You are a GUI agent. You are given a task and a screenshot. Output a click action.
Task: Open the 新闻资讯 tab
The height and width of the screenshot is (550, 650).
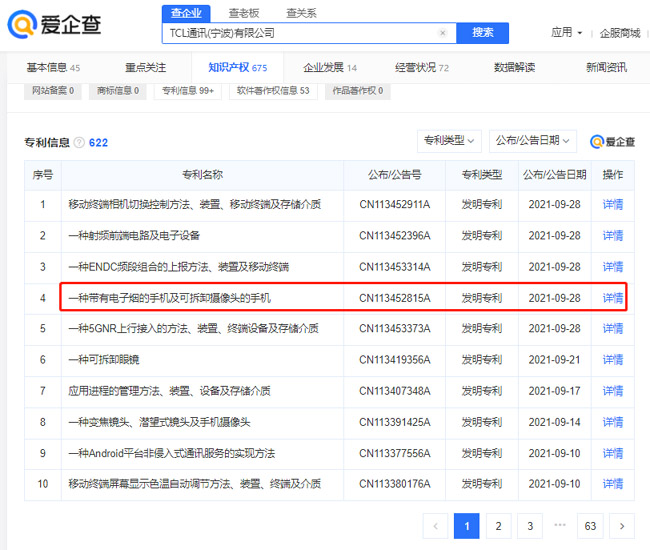606,67
